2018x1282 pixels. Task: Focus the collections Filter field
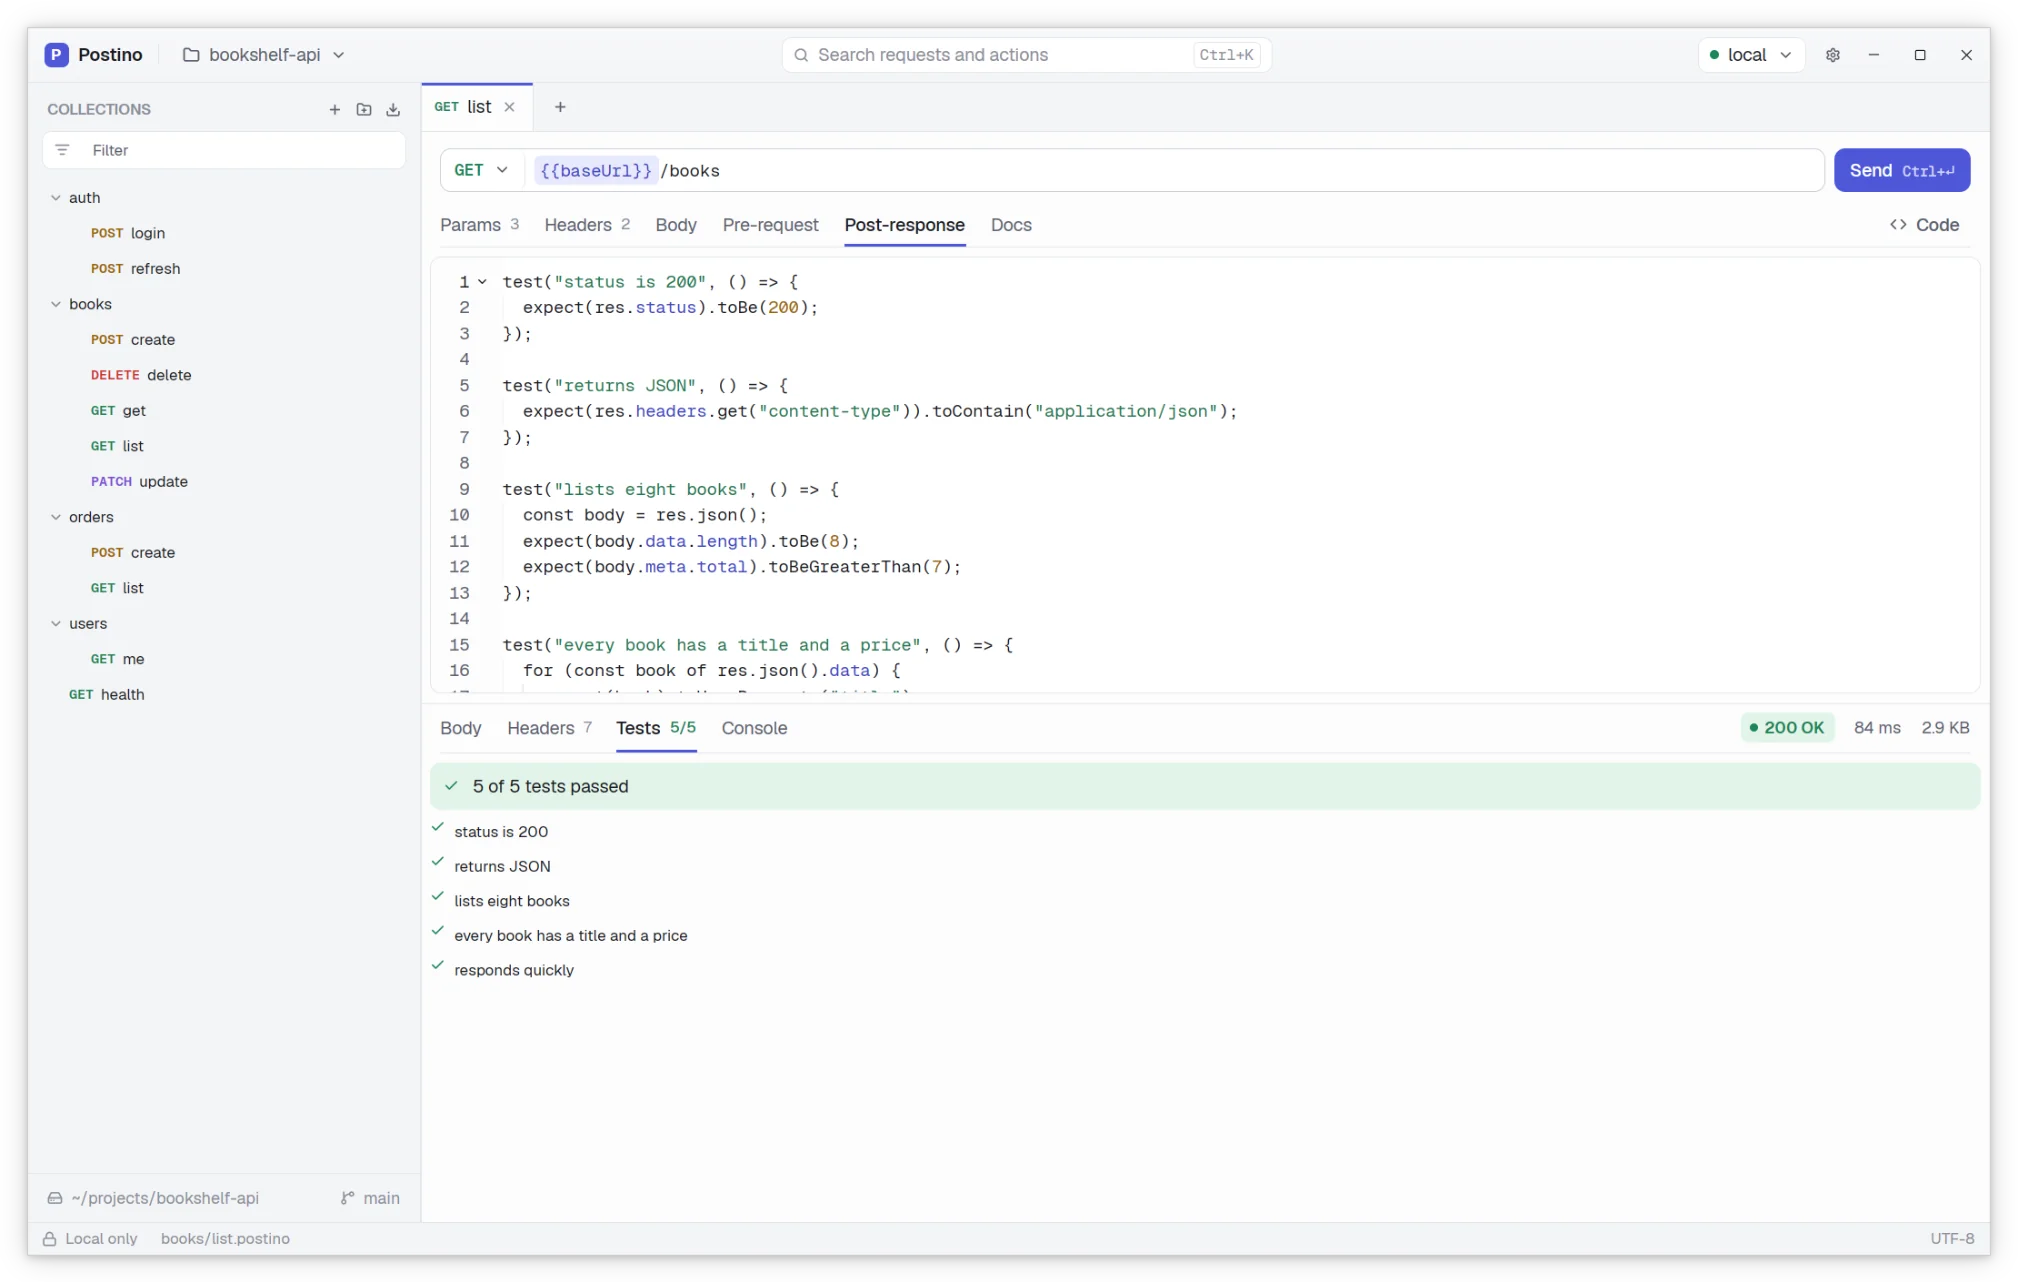(224, 150)
